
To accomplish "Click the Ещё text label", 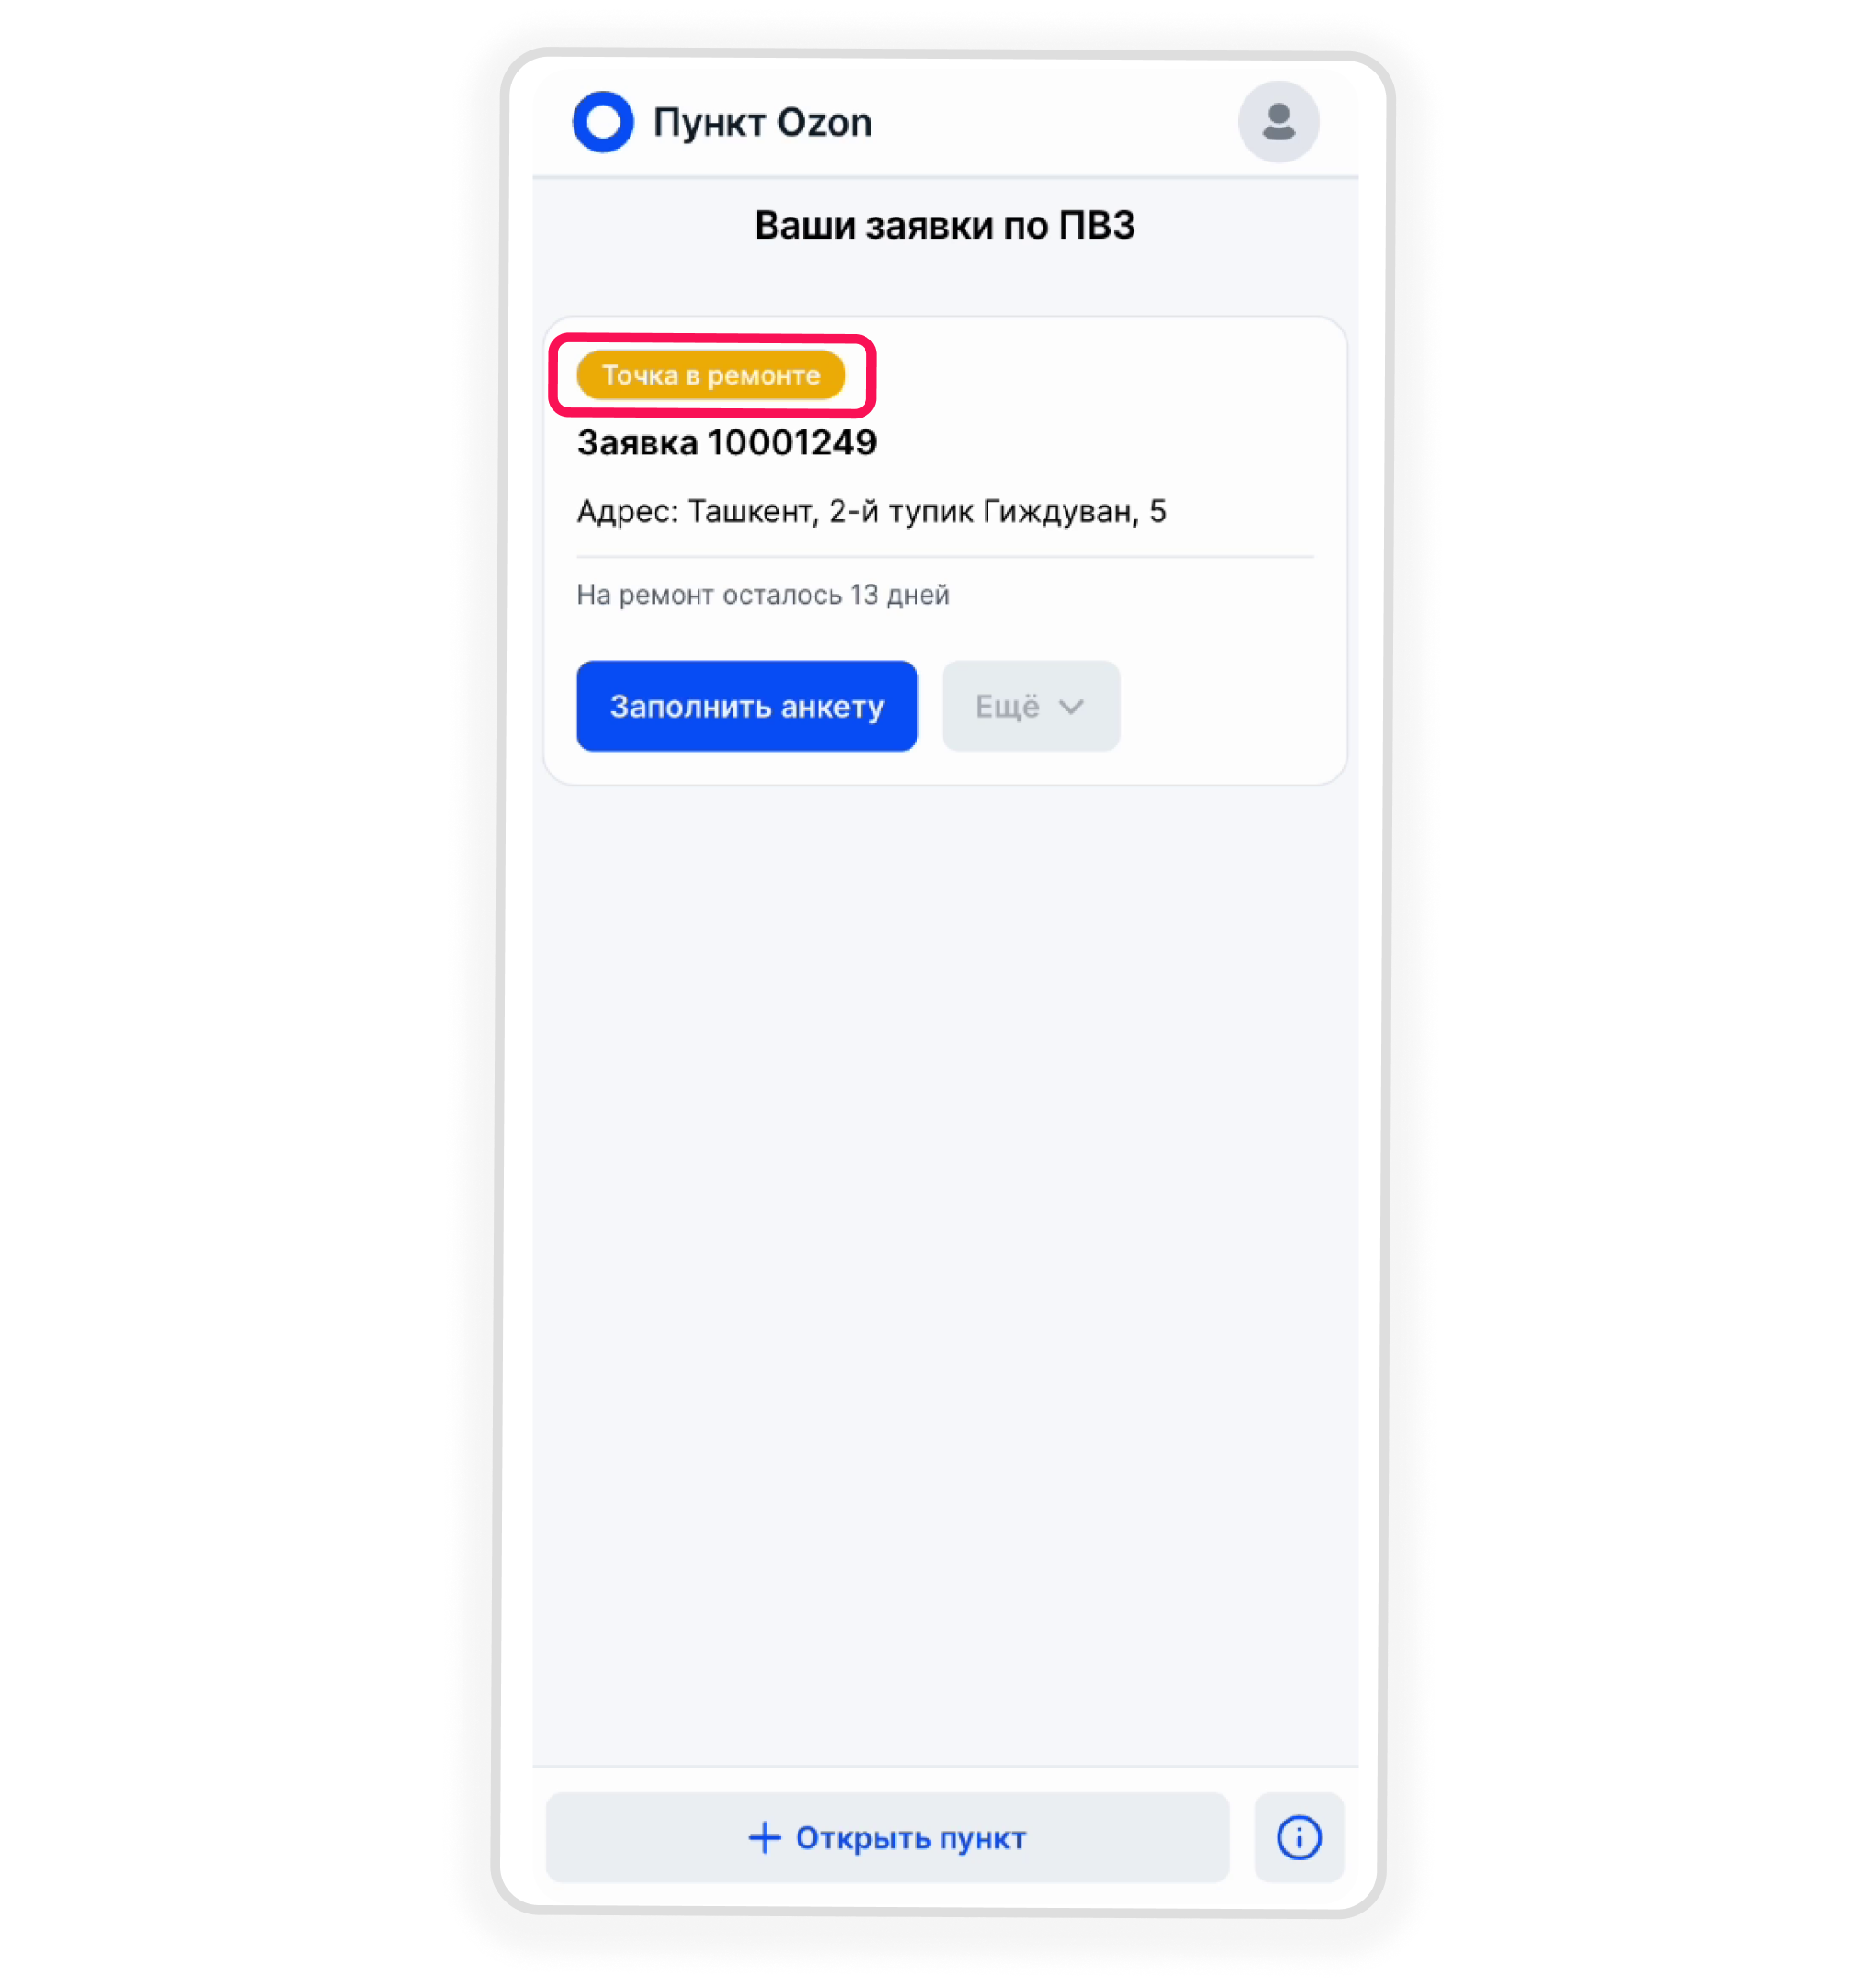I will pyautogui.click(x=1007, y=706).
